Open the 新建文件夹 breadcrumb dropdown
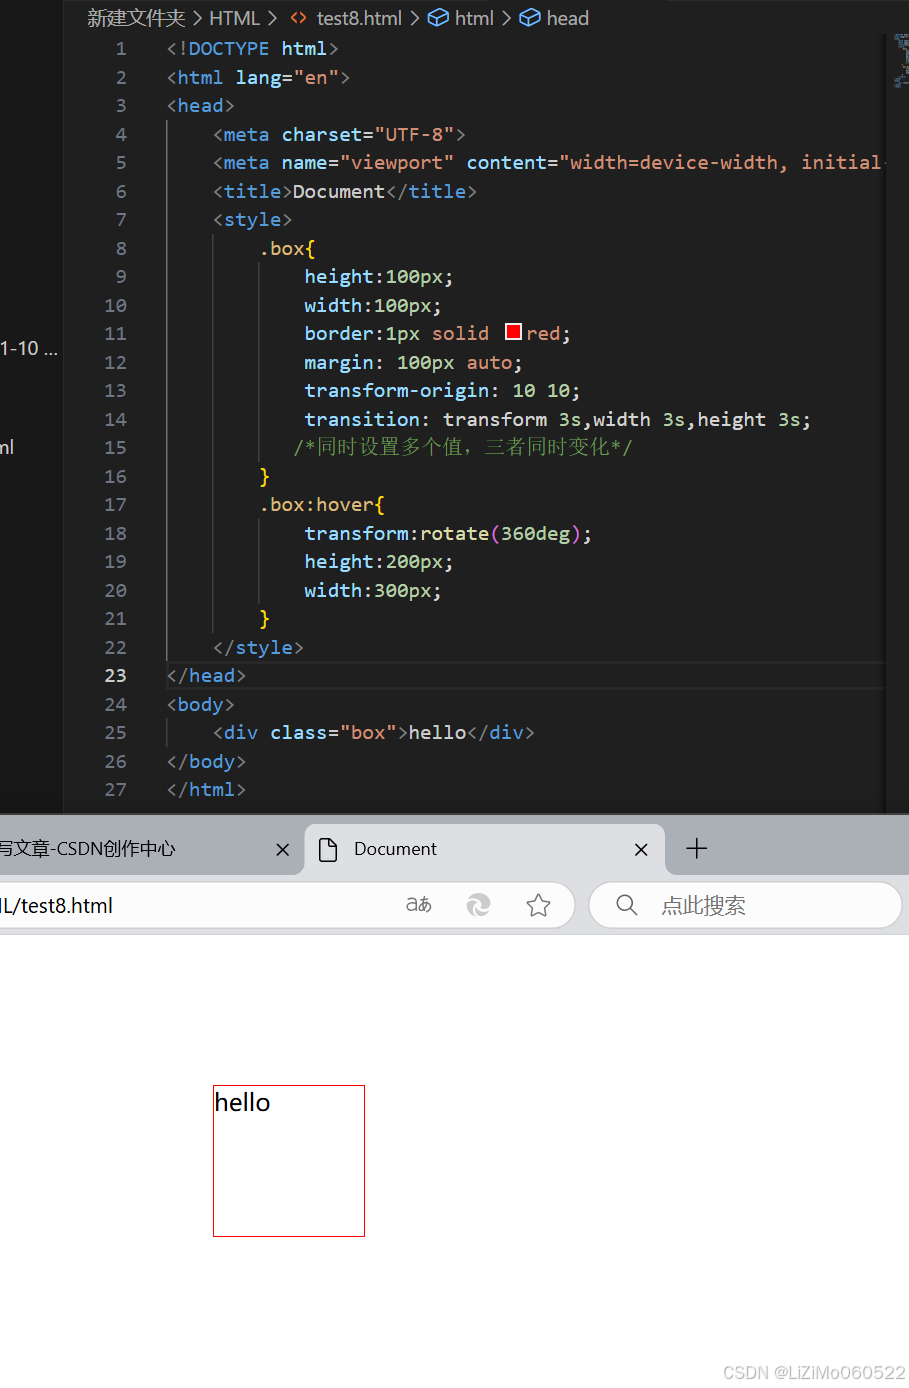The image size is (909, 1388). point(136,18)
